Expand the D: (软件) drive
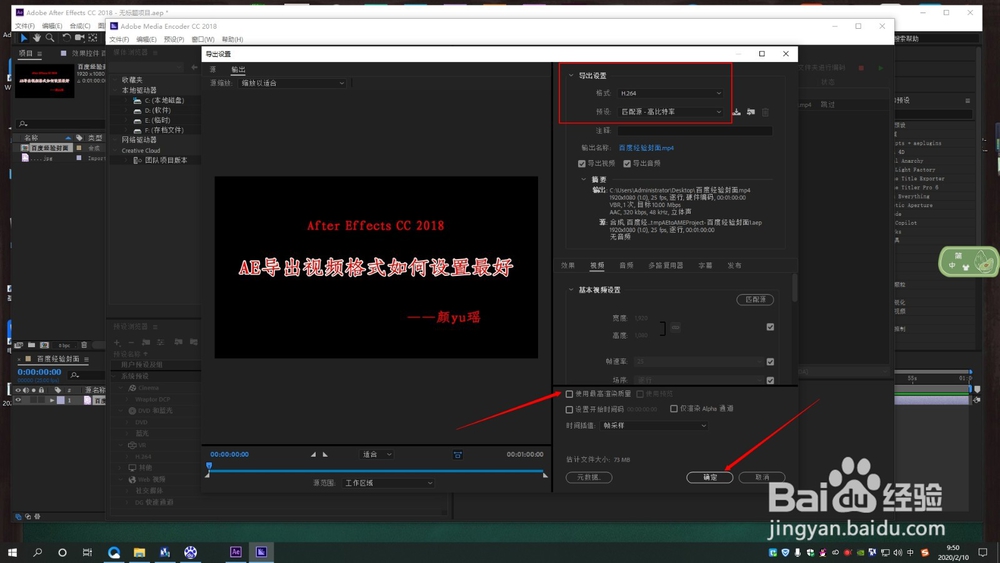This screenshot has height=563, width=1000. (126, 110)
